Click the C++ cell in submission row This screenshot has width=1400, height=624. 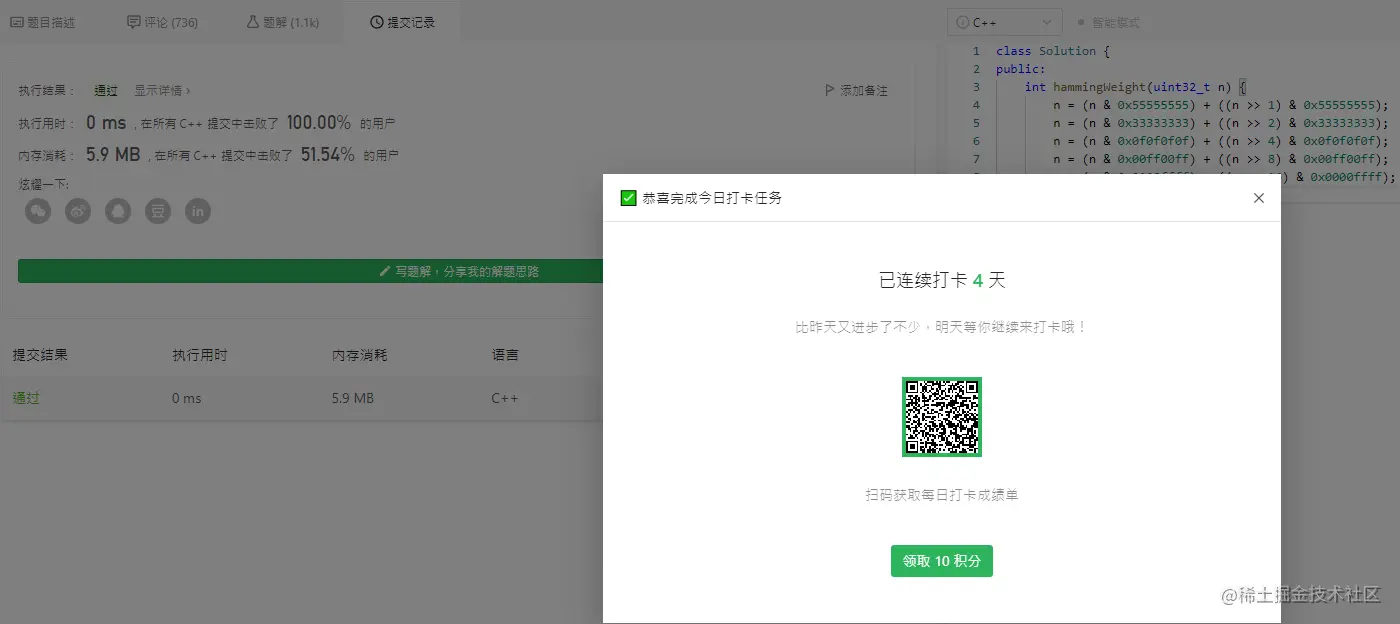pyautogui.click(x=505, y=398)
